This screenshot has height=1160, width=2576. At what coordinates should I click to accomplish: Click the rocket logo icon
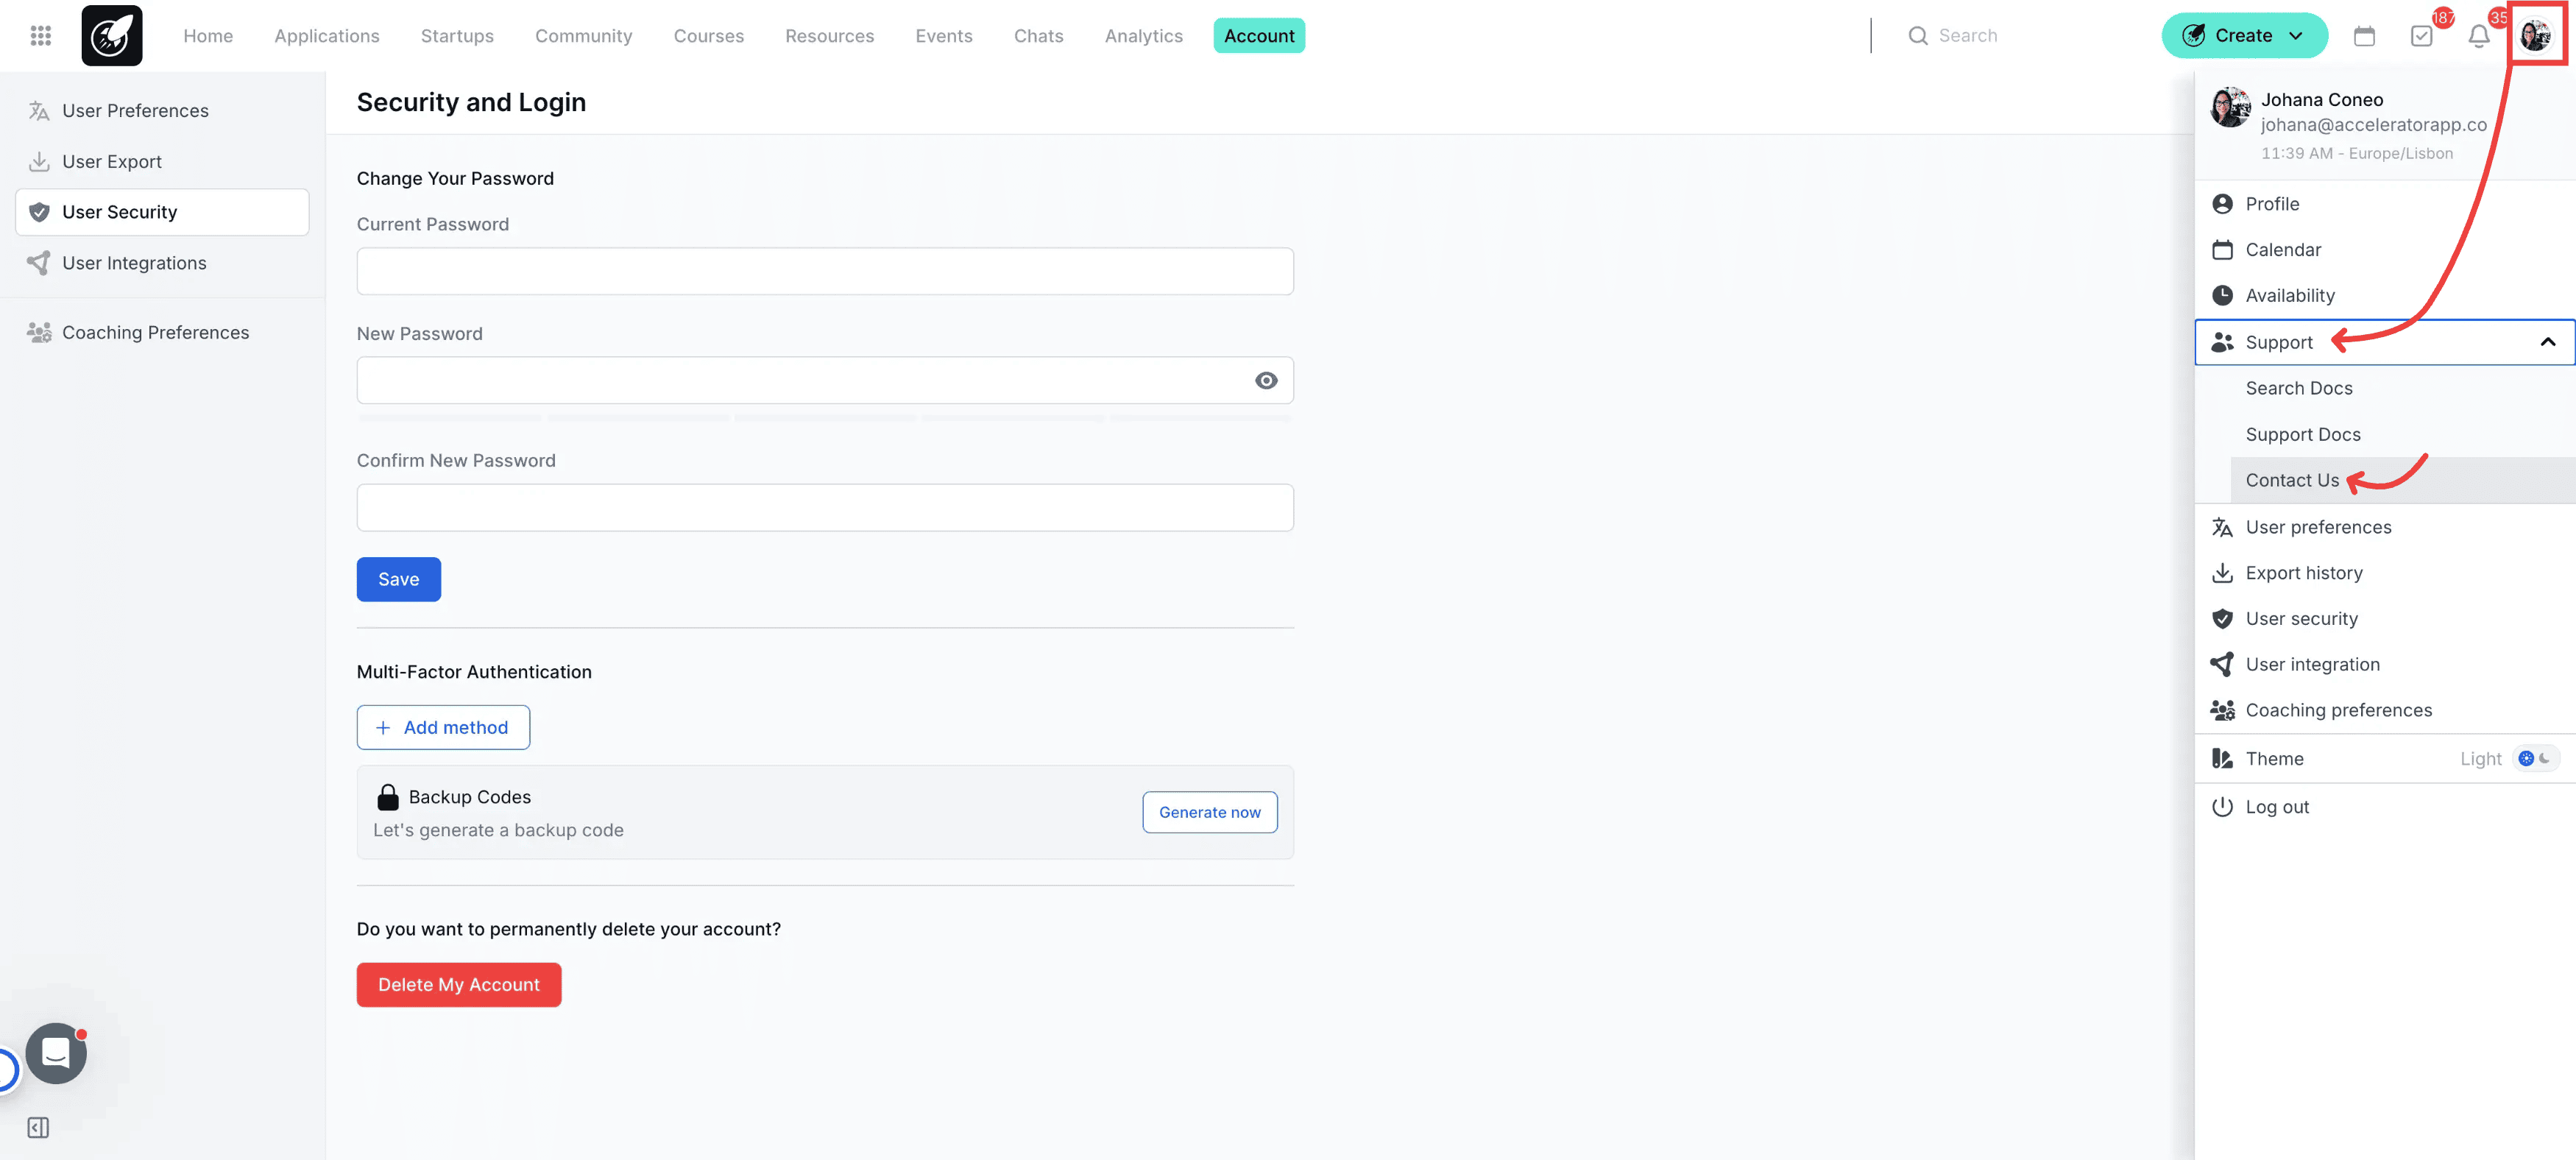coord(111,36)
